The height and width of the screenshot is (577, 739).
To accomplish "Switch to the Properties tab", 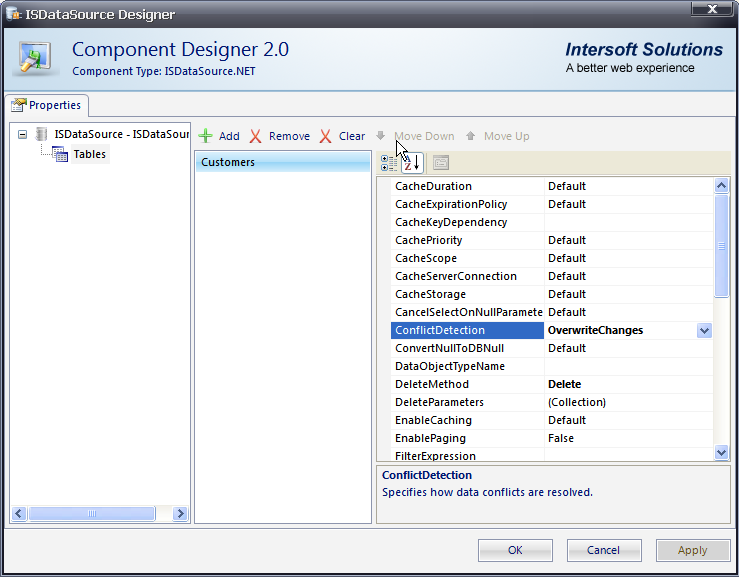I will pyautogui.click(x=48, y=105).
